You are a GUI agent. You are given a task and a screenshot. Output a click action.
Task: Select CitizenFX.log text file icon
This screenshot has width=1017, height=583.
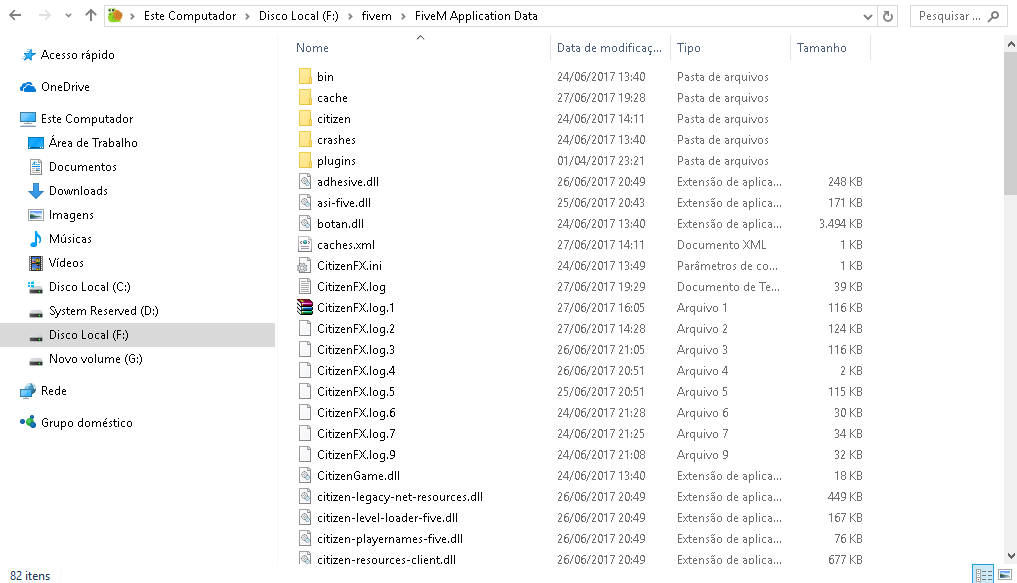tap(305, 286)
